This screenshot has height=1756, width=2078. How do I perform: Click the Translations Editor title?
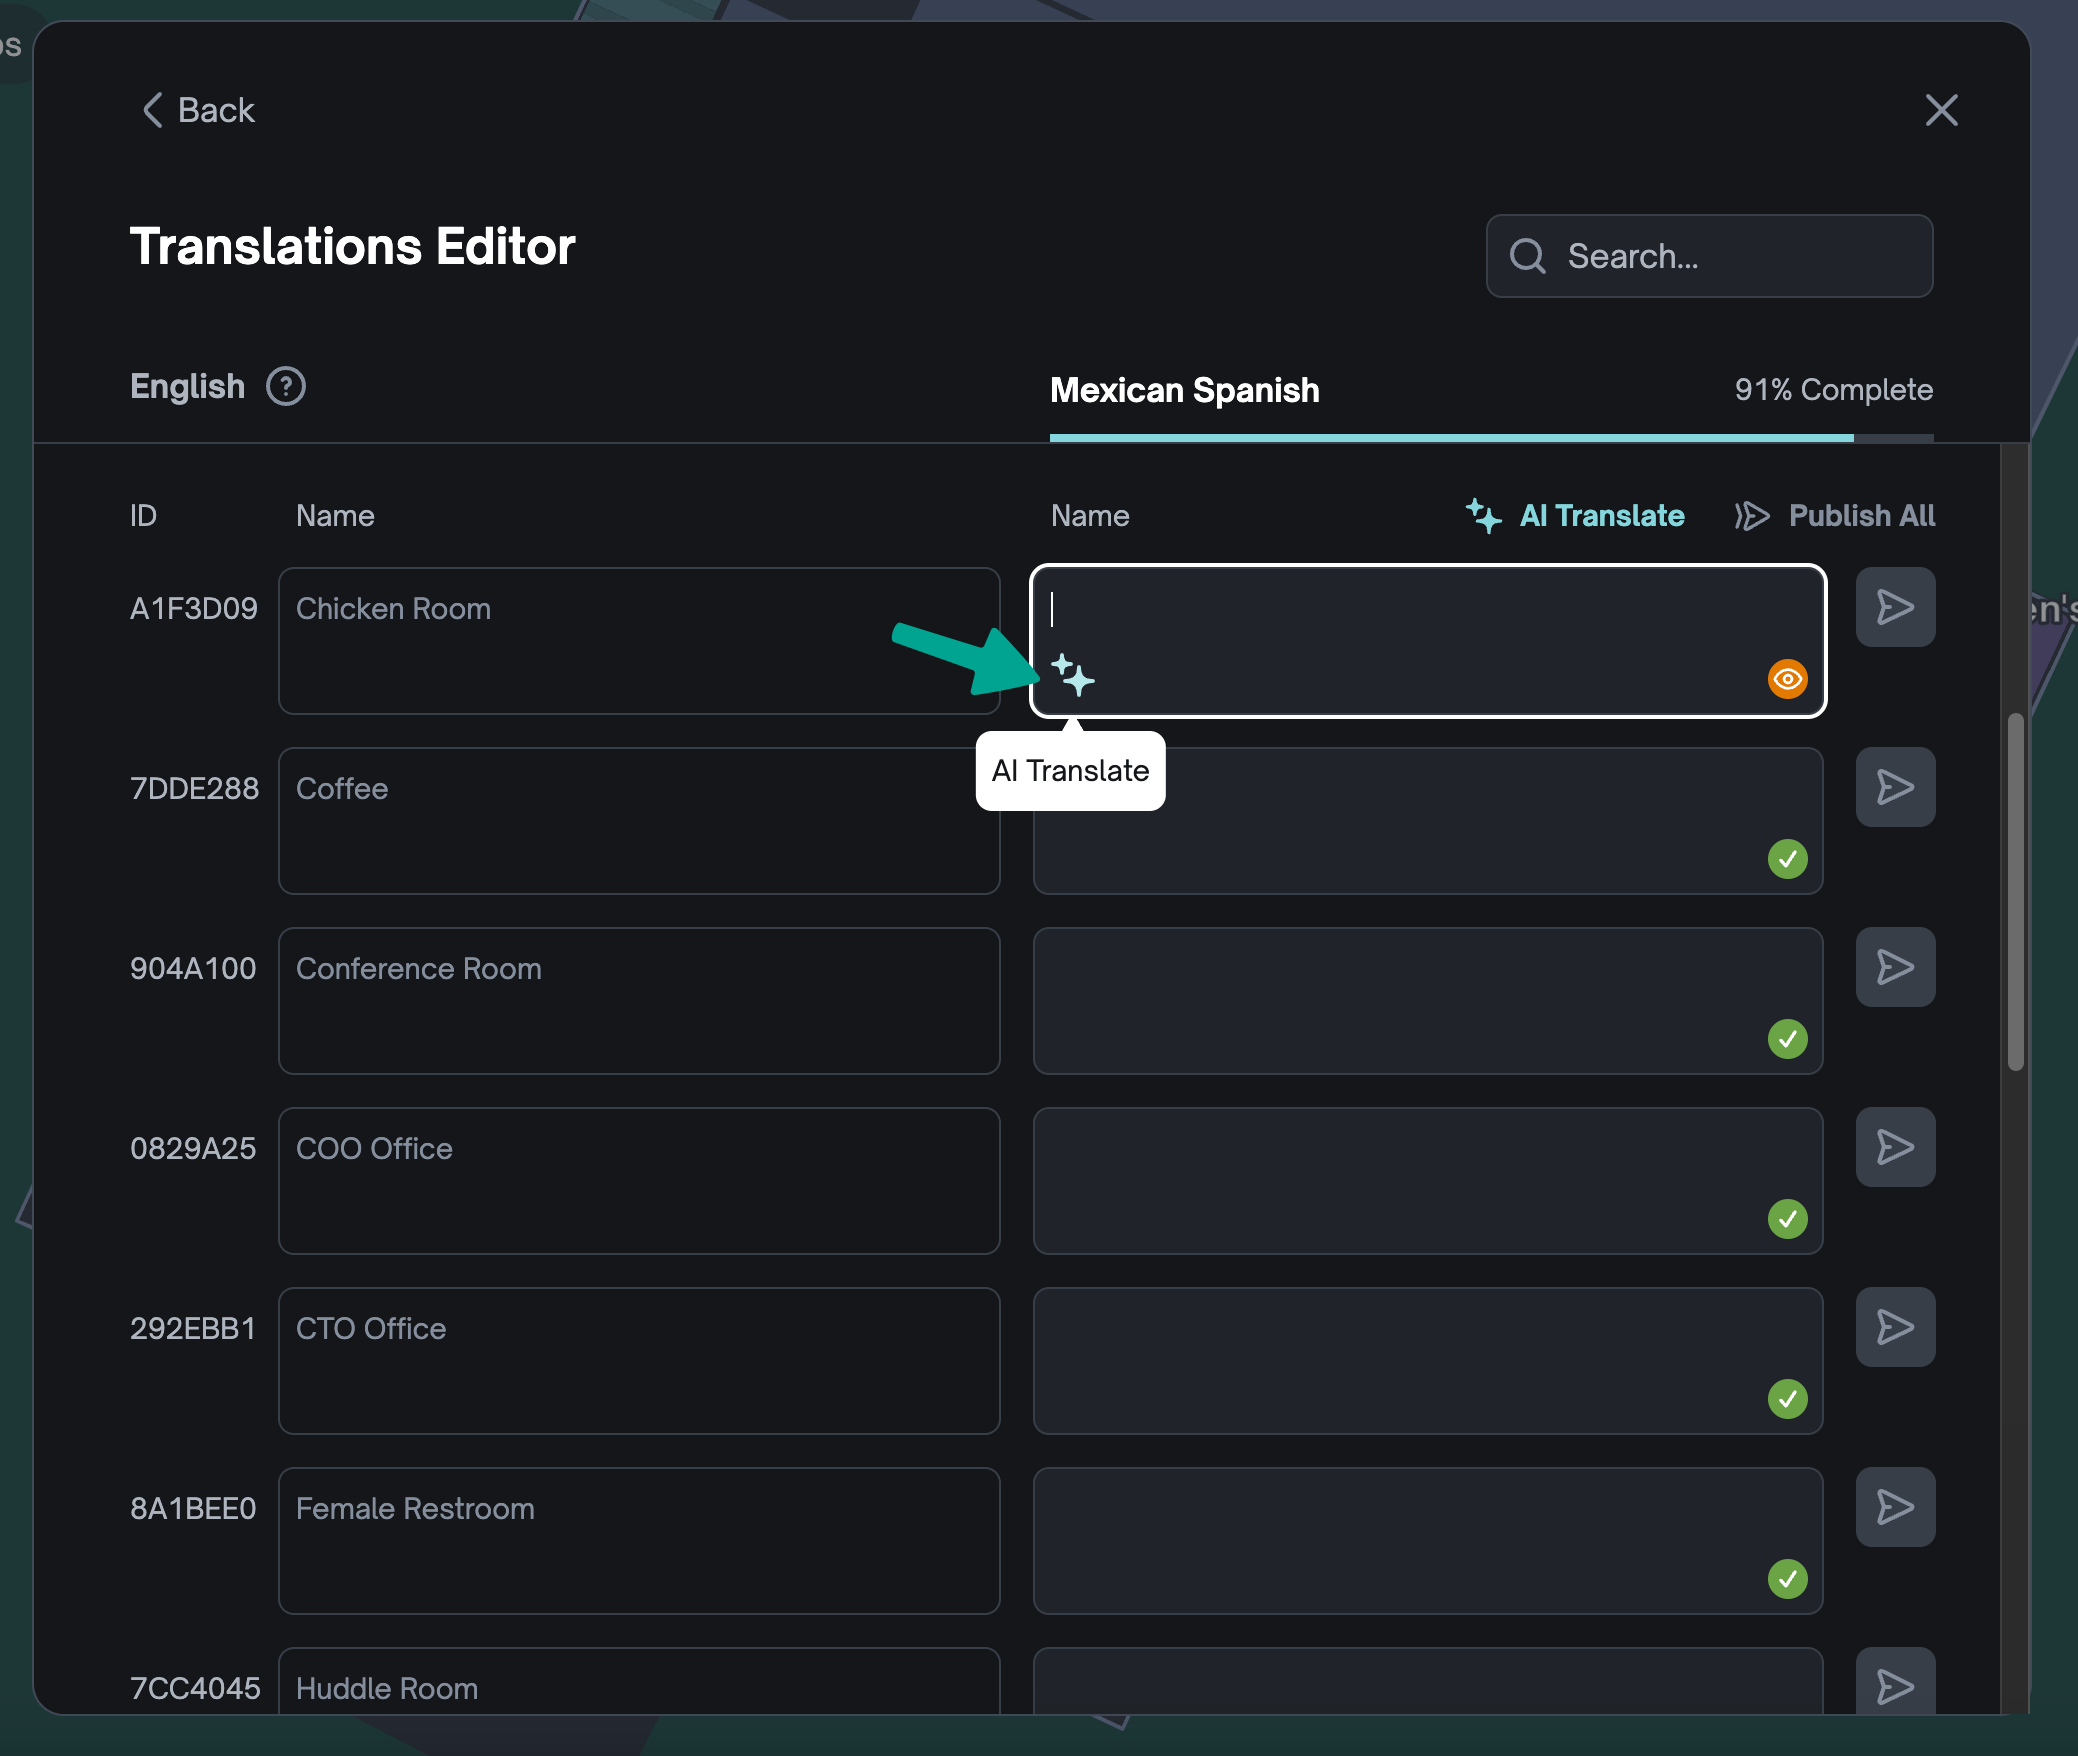tap(353, 246)
